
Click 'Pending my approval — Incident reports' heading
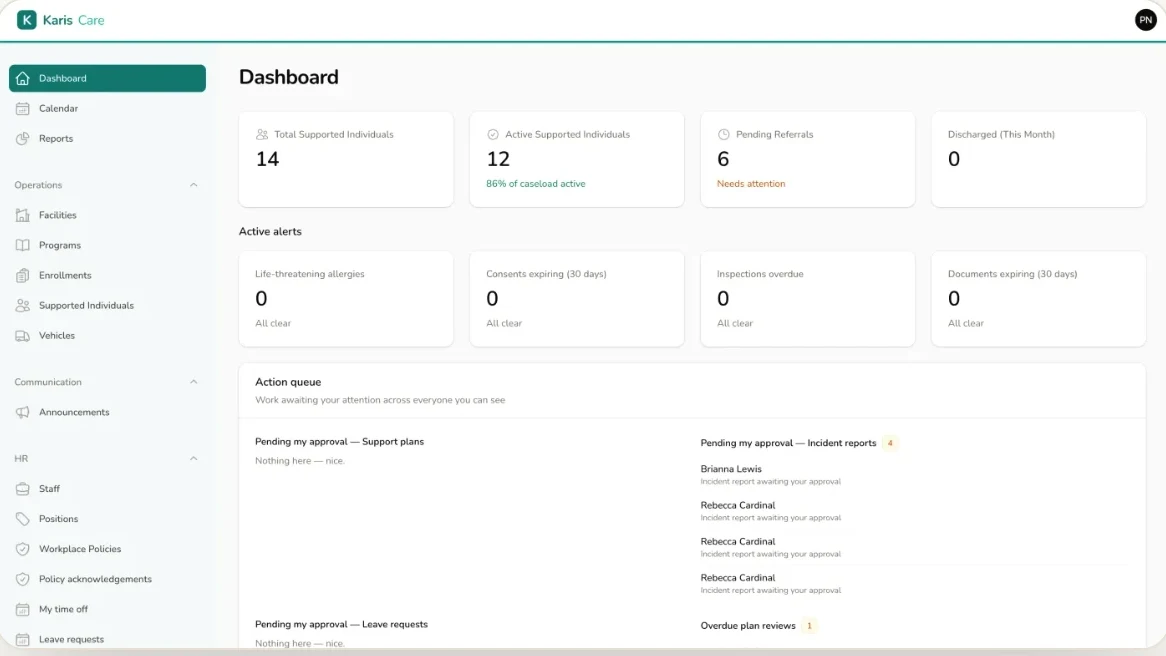pos(788,443)
